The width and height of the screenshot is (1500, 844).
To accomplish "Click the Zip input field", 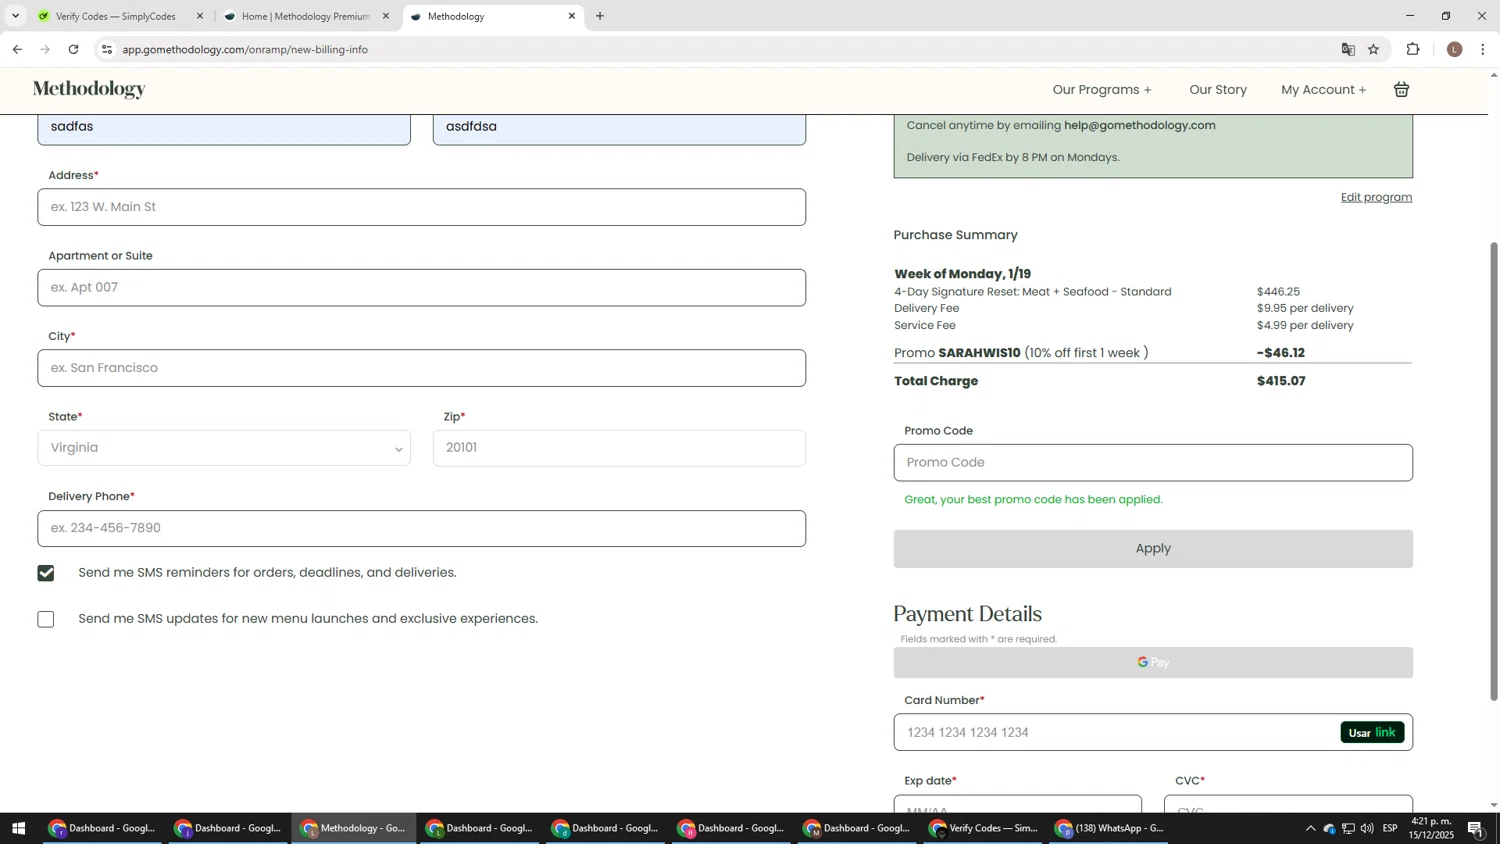I will coord(619,448).
